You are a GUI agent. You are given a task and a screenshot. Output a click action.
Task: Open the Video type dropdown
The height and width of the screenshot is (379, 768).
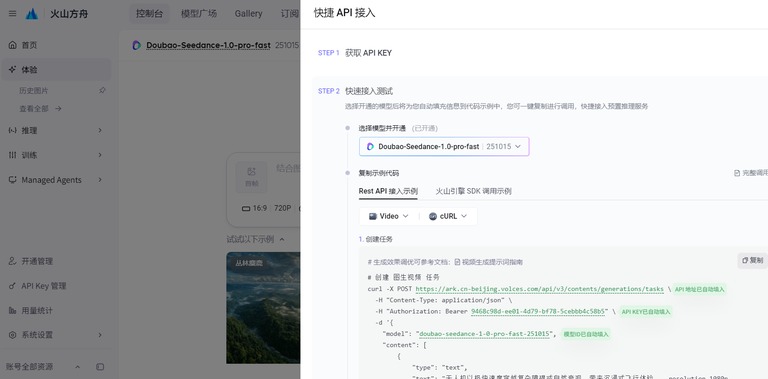389,216
